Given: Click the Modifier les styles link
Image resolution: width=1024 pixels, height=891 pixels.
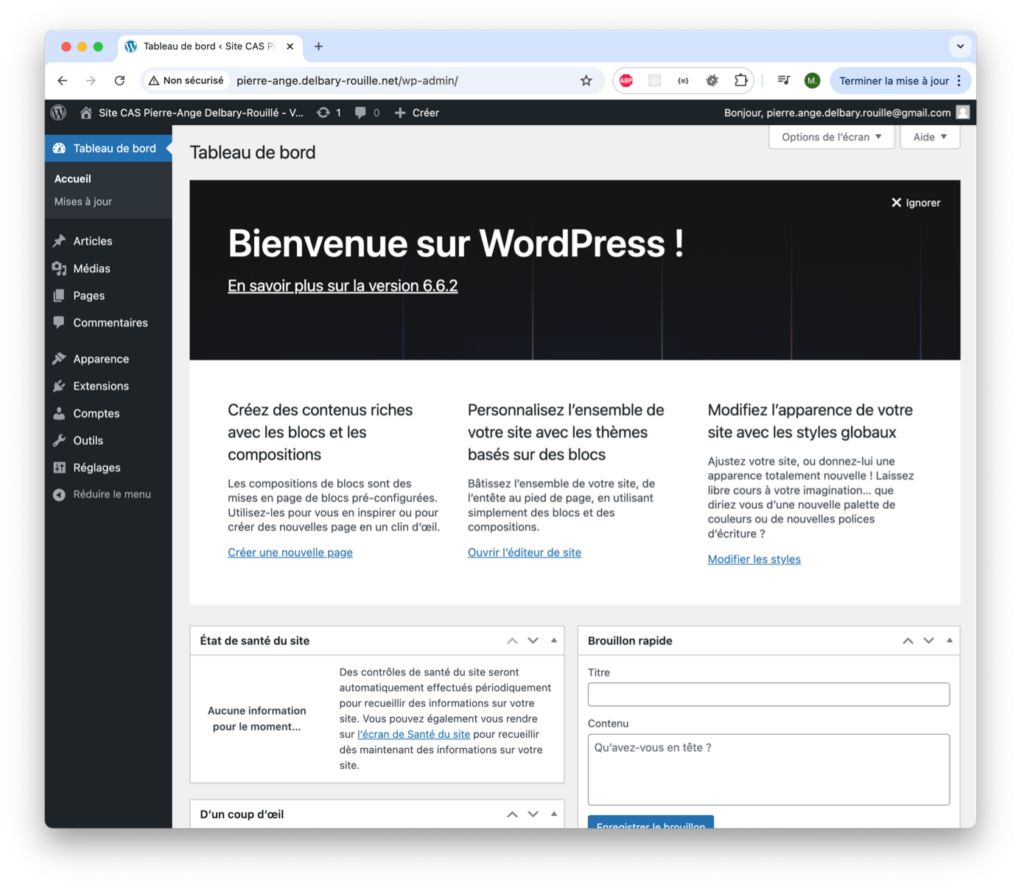Looking at the screenshot, I should [x=754, y=560].
